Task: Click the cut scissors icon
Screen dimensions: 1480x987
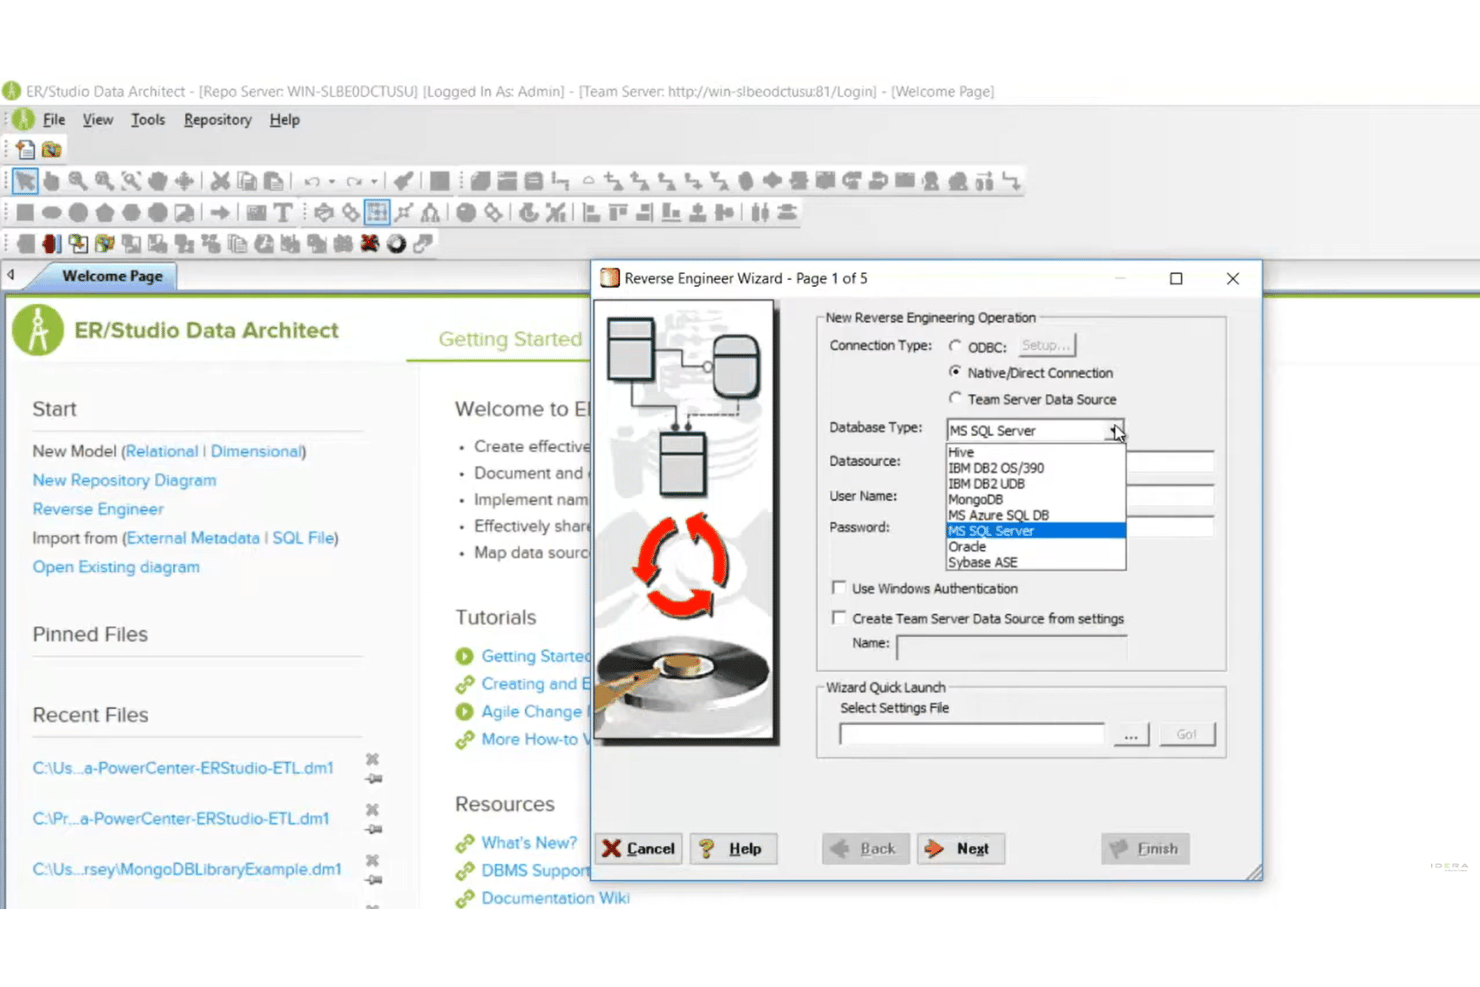Action: coord(220,181)
